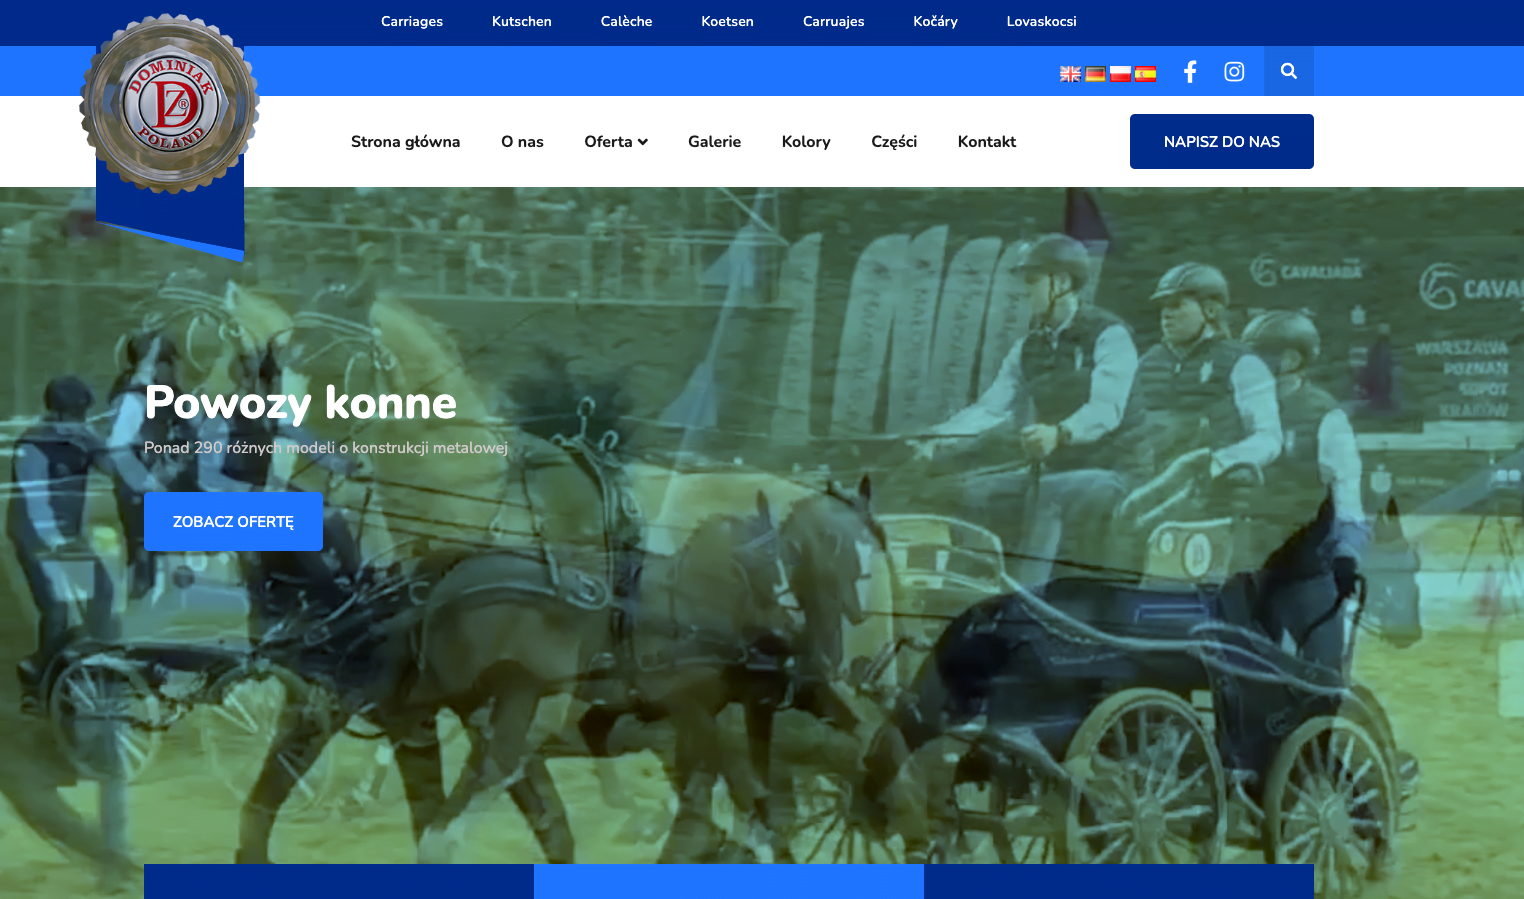
Task: Expand the Oferta dropdown menu
Action: tap(616, 142)
